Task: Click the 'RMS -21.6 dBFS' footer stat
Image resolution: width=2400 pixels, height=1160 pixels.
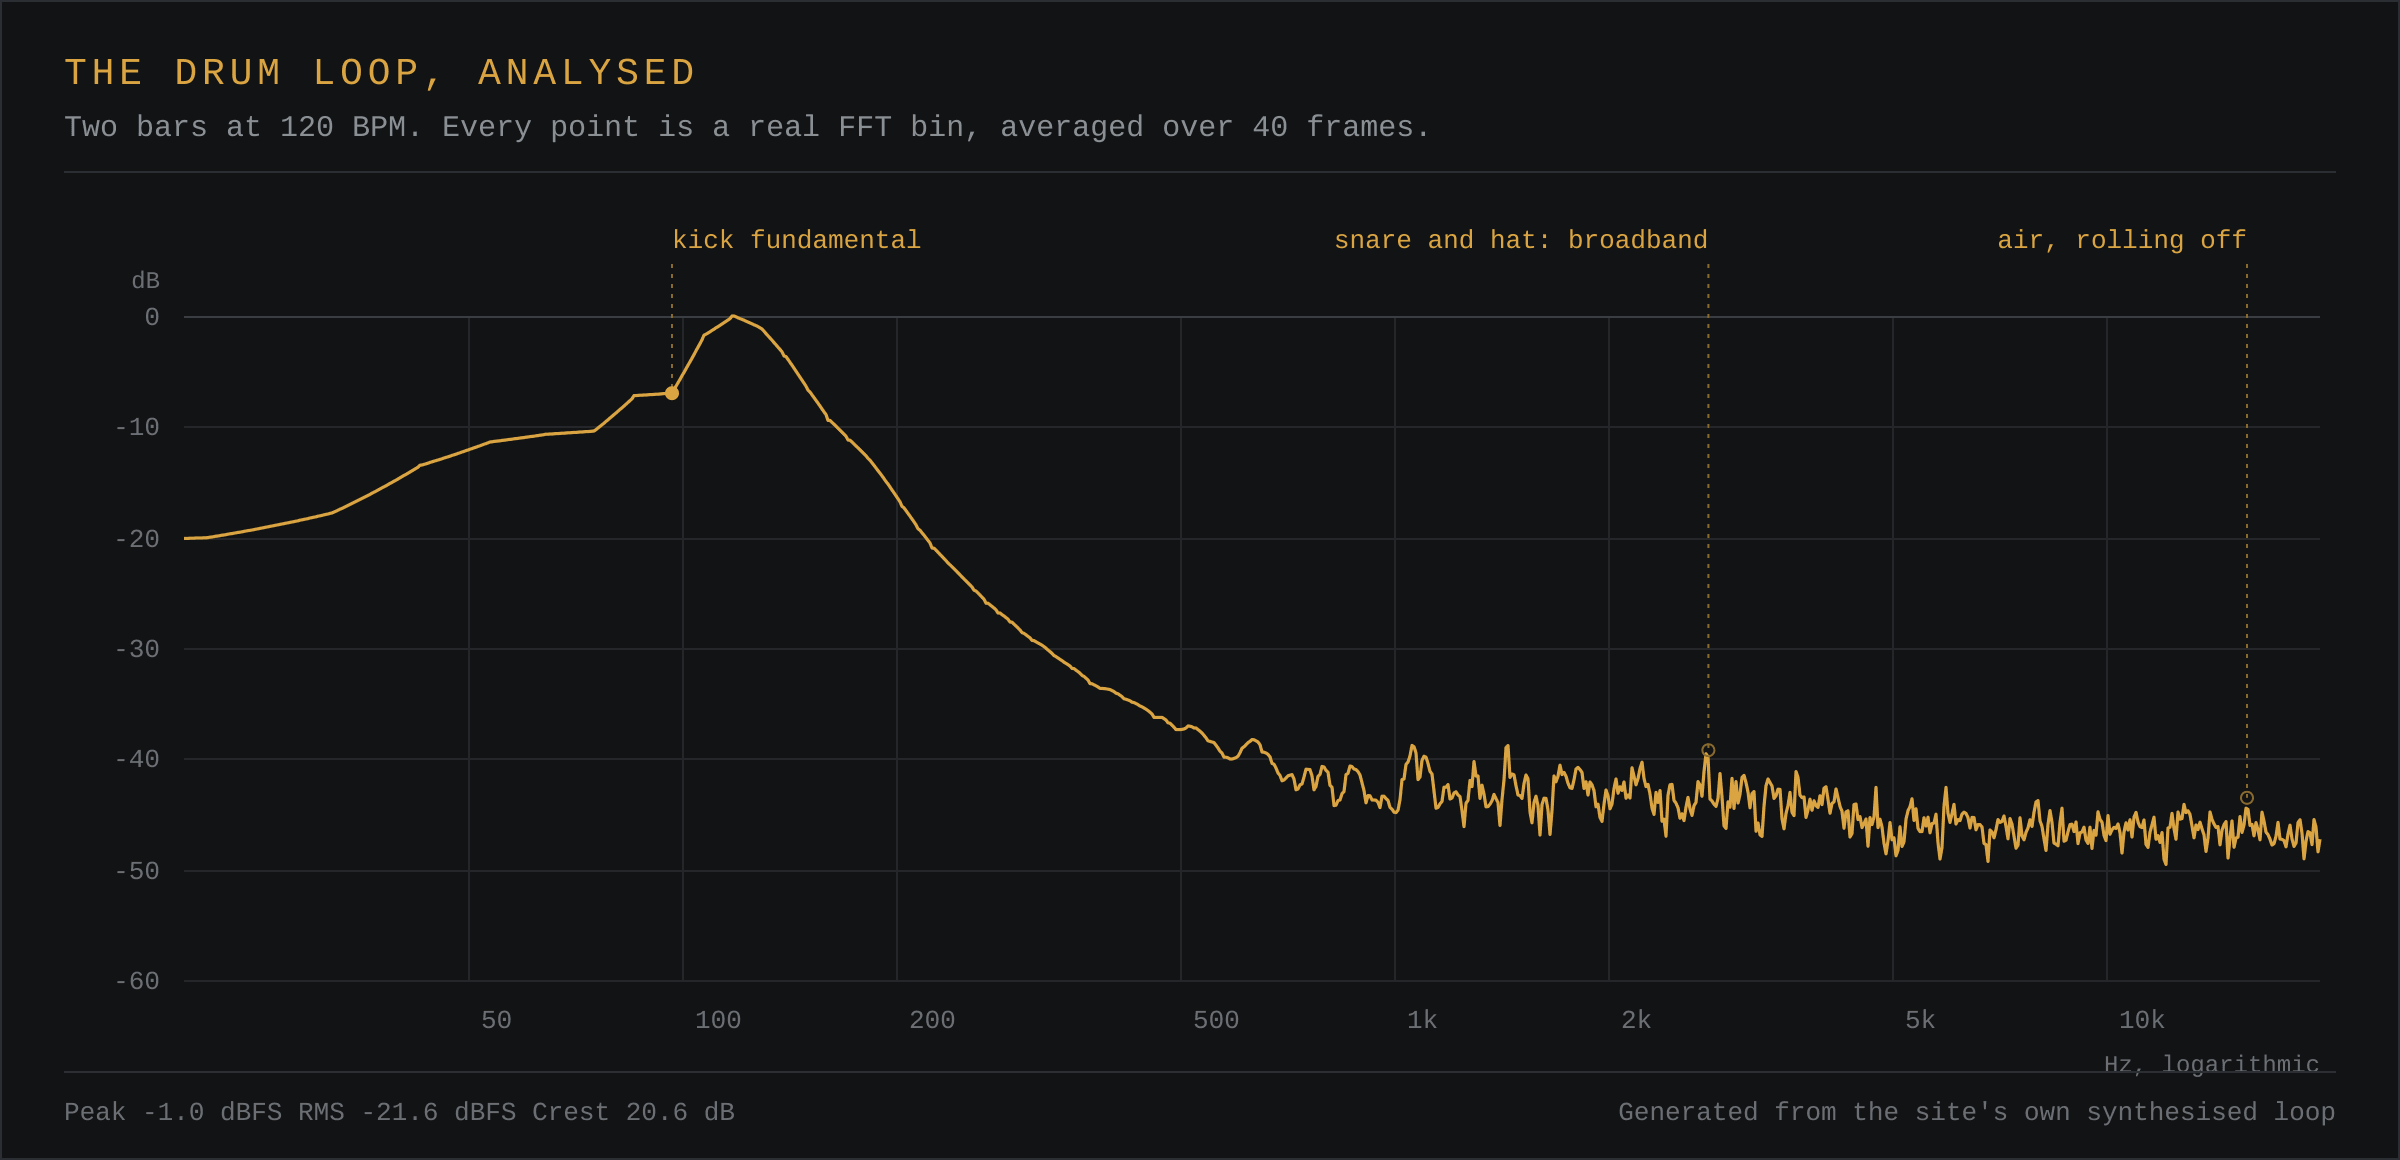Action: pos(407,1112)
